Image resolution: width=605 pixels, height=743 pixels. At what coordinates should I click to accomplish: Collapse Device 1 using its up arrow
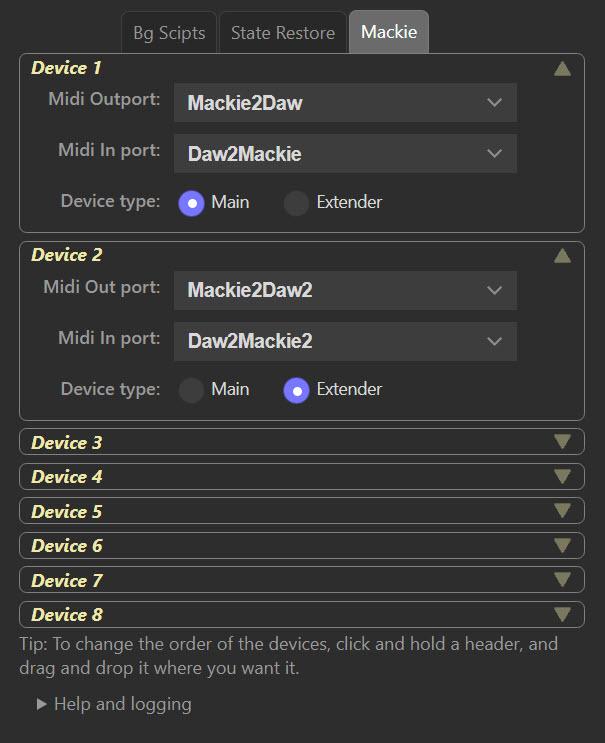point(562,69)
